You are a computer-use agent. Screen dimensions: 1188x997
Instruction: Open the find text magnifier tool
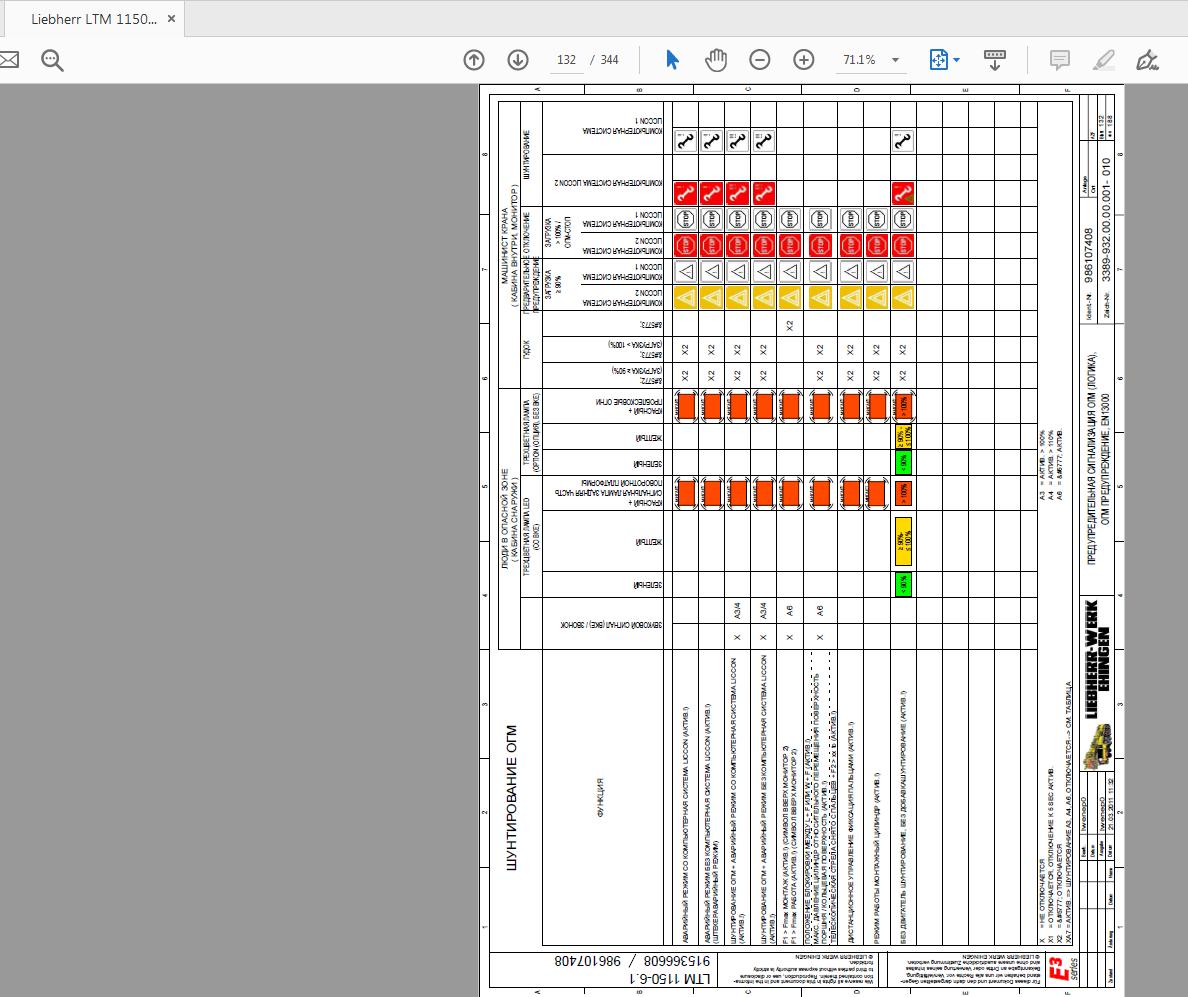[x=52, y=60]
